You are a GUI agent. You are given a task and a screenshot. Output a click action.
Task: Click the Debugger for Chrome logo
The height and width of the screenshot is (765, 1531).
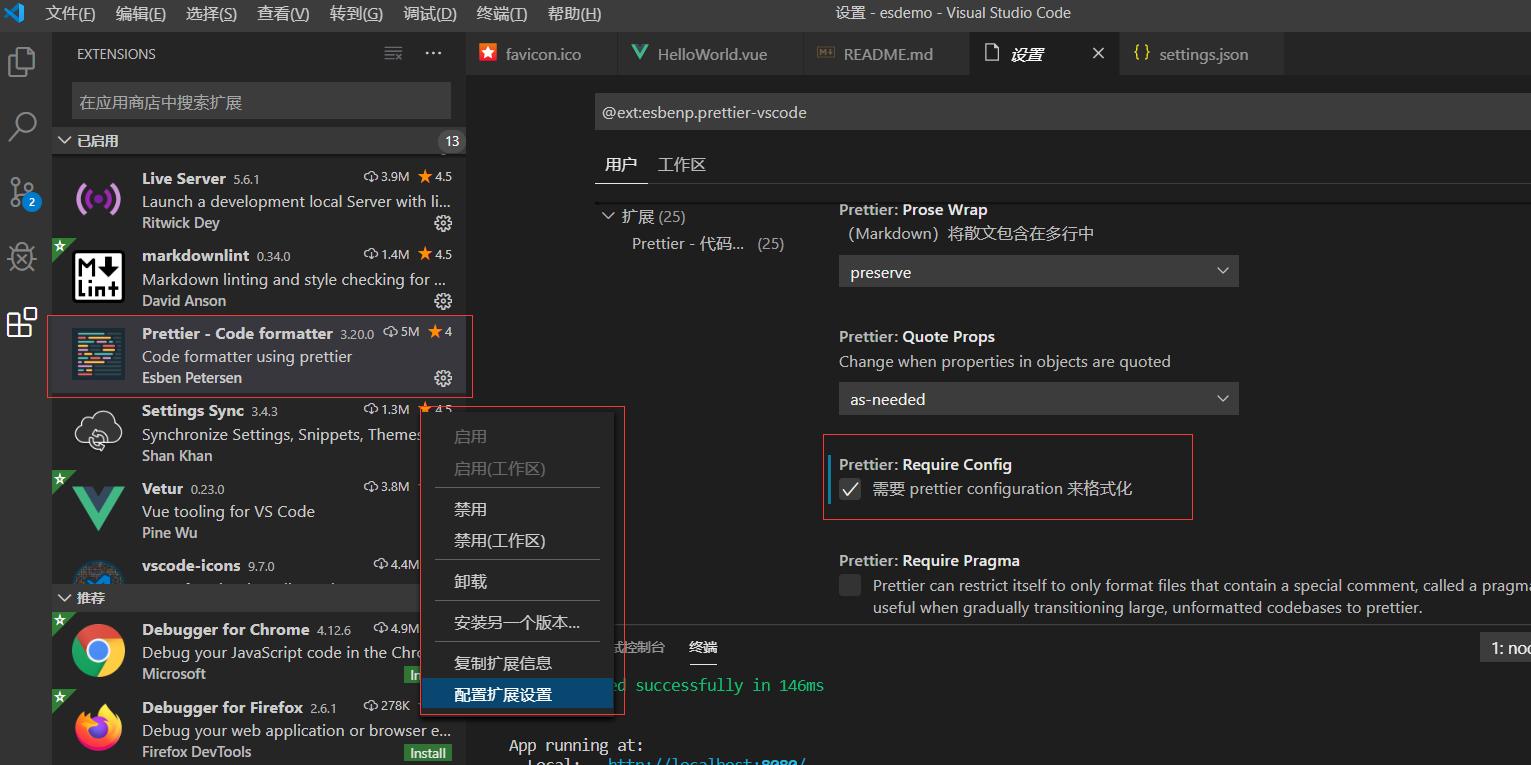point(98,651)
